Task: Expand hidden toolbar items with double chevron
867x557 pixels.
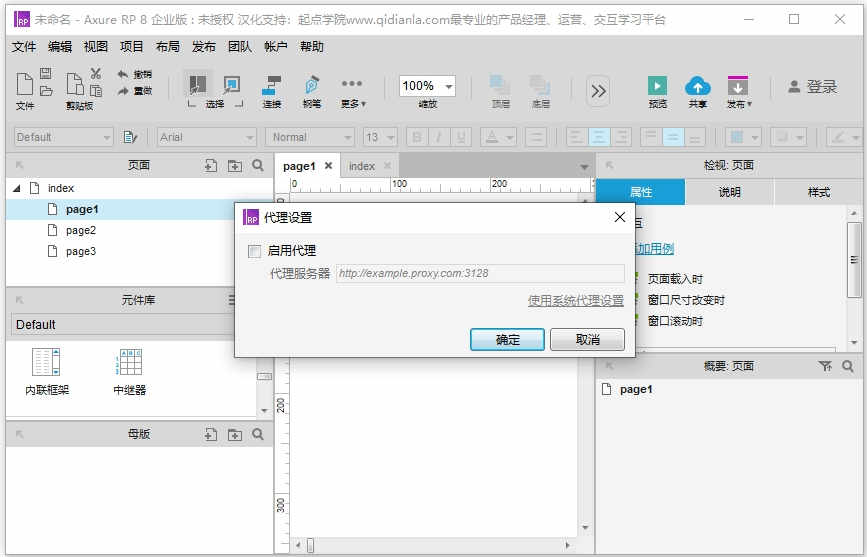Action: tap(598, 91)
